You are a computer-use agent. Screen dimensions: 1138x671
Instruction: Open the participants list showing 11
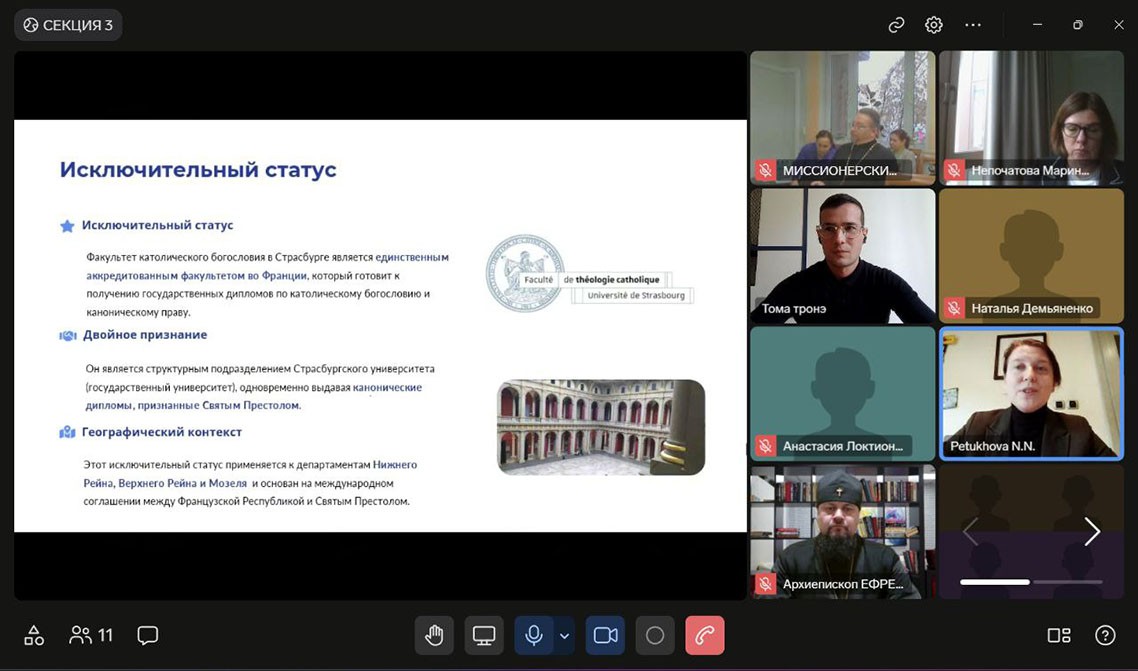point(91,635)
